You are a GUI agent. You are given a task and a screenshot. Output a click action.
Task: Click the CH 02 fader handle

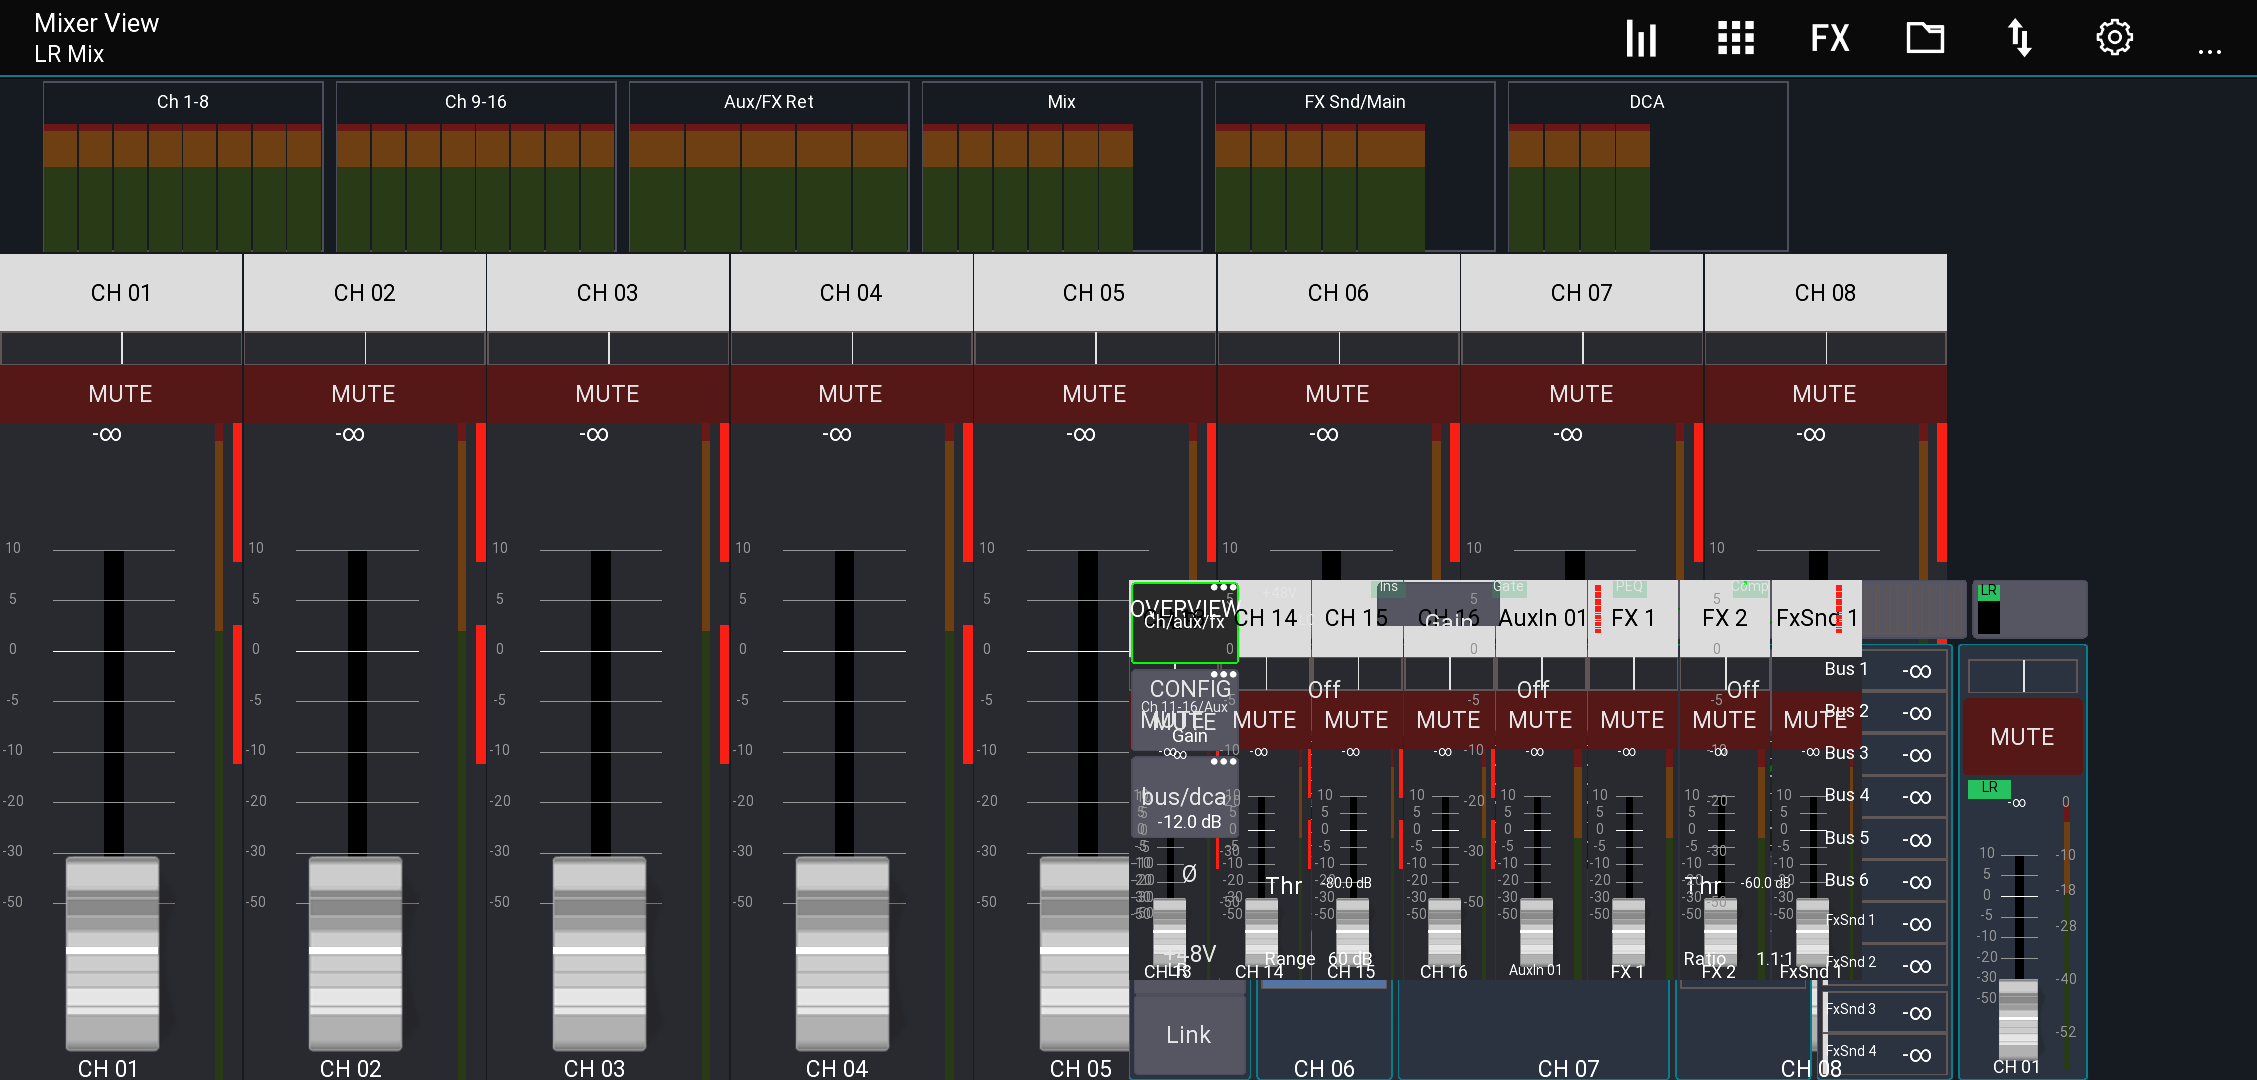(355, 950)
